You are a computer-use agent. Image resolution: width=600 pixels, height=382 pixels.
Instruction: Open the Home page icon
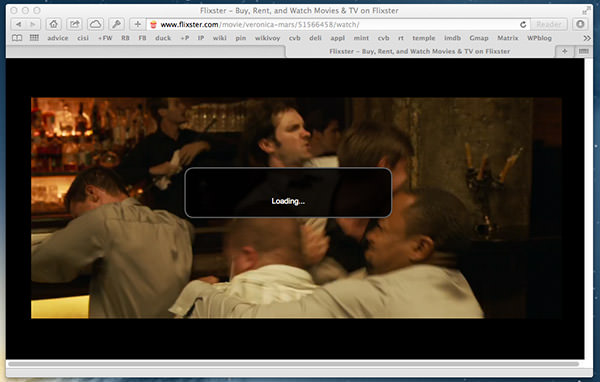pos(54,24)
